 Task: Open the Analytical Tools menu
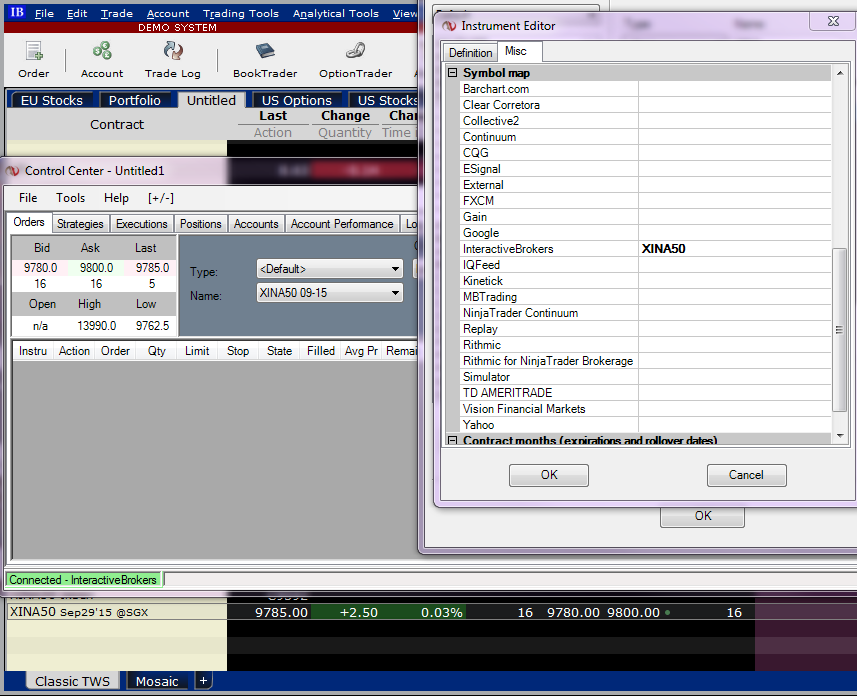[x=336, y=13]
